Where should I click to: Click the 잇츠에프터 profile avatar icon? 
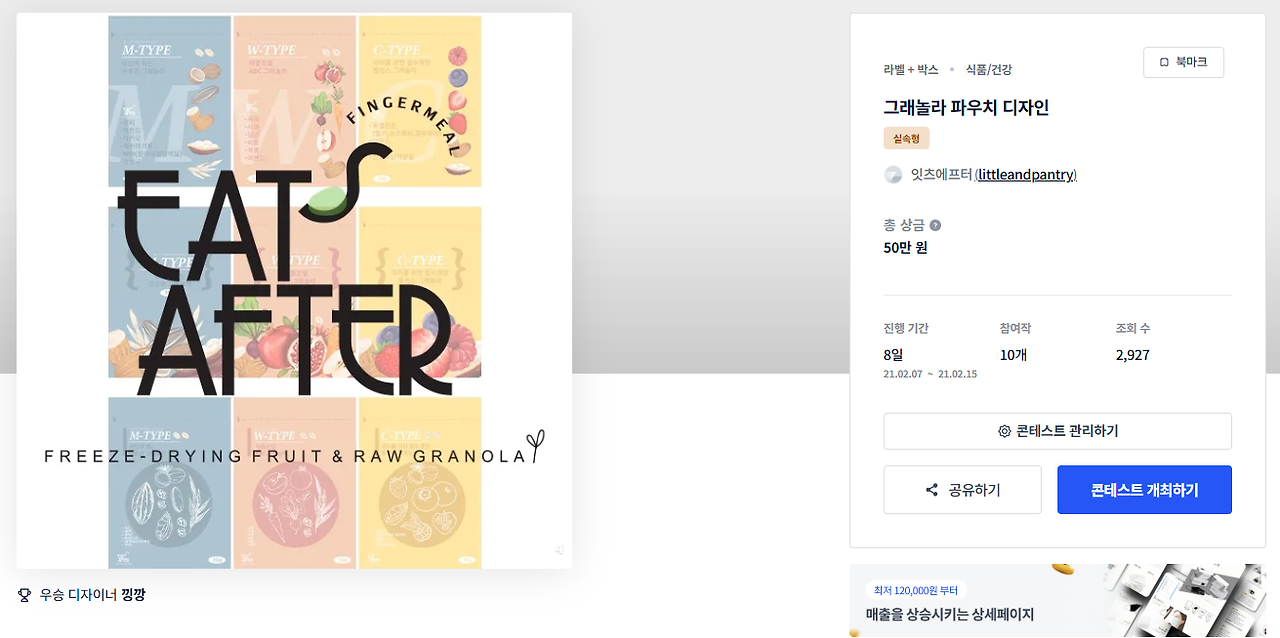click(893, 175)
